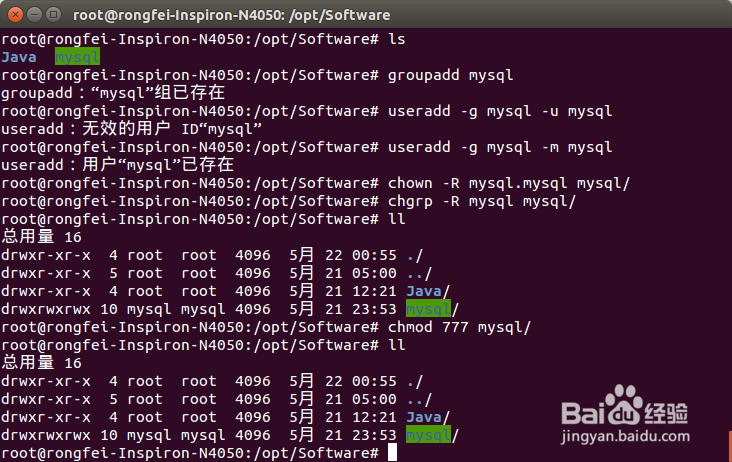Click 'Java/' in the first ll listing
The image size is (732, 462).
tap(428, 291)
